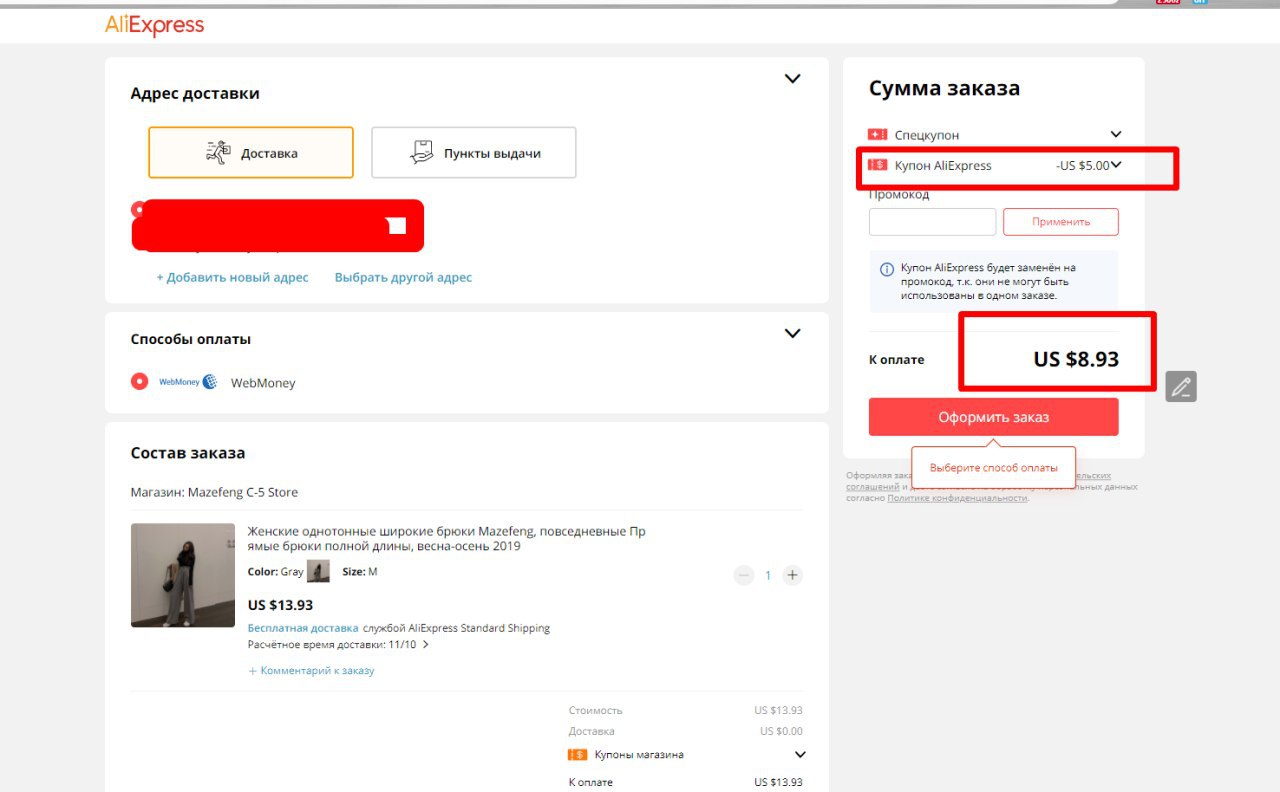Screen dimensions: 1280x792
Task: Select the Доставка delivery option
Action: [251, 152]
